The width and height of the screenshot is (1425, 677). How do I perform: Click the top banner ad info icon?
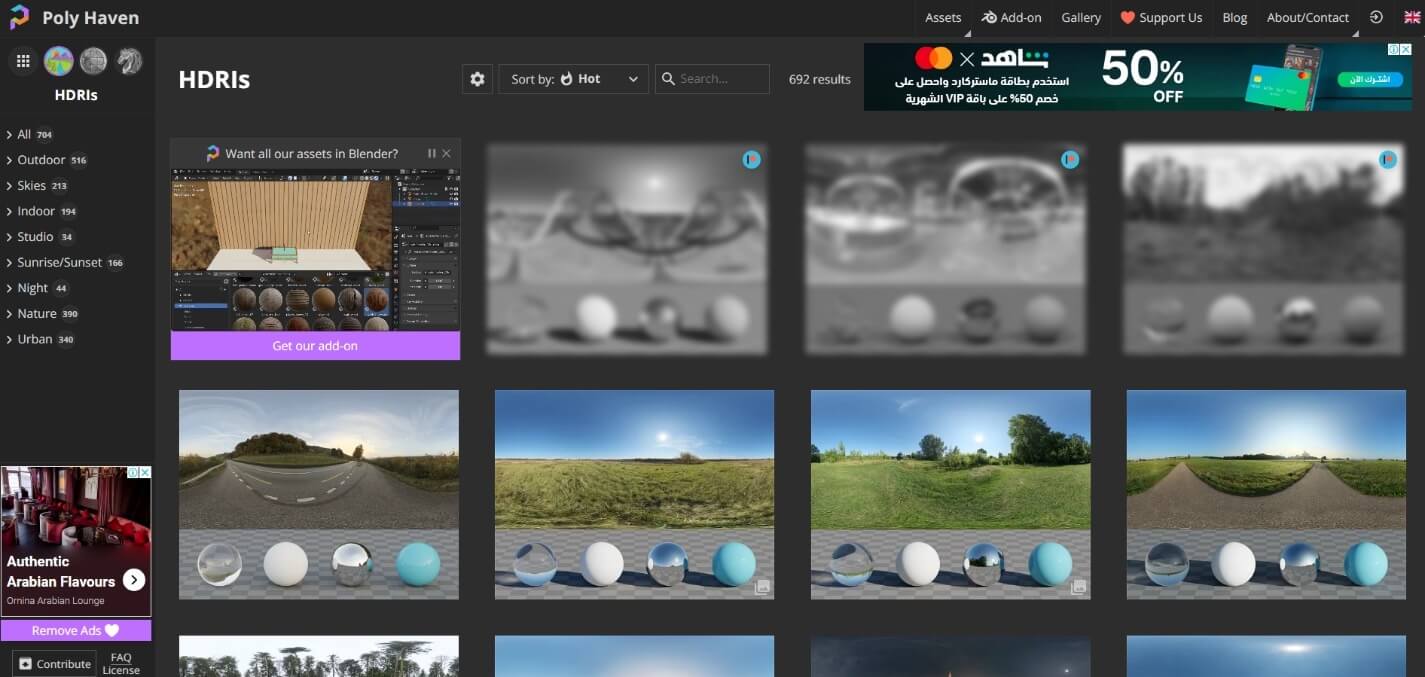tap(1393, 49)
